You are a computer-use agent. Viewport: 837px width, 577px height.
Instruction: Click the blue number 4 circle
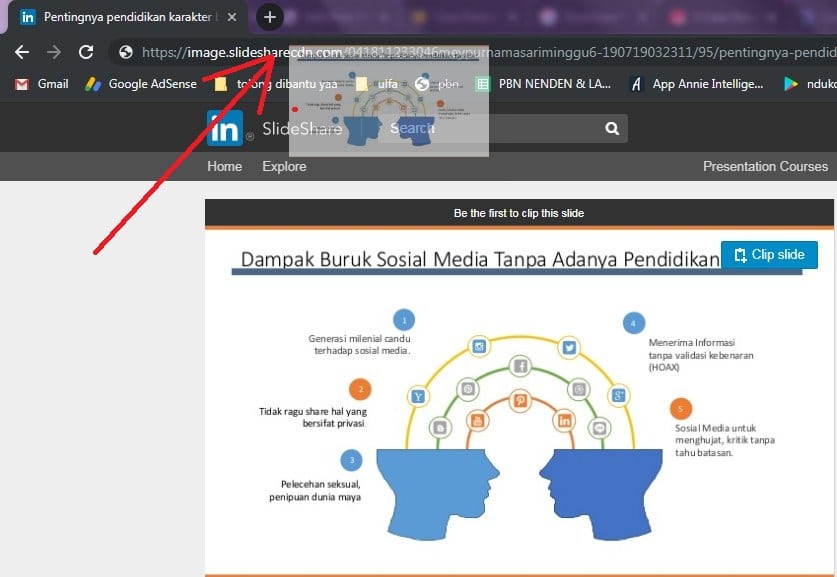[x=634, y=323]
